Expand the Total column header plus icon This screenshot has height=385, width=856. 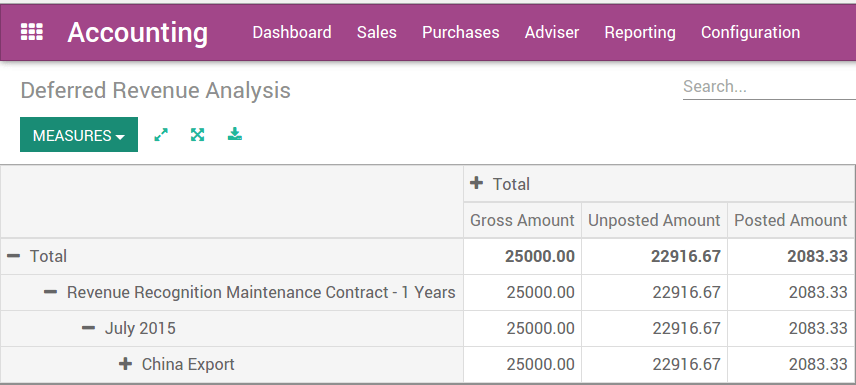tap(477, 183)
